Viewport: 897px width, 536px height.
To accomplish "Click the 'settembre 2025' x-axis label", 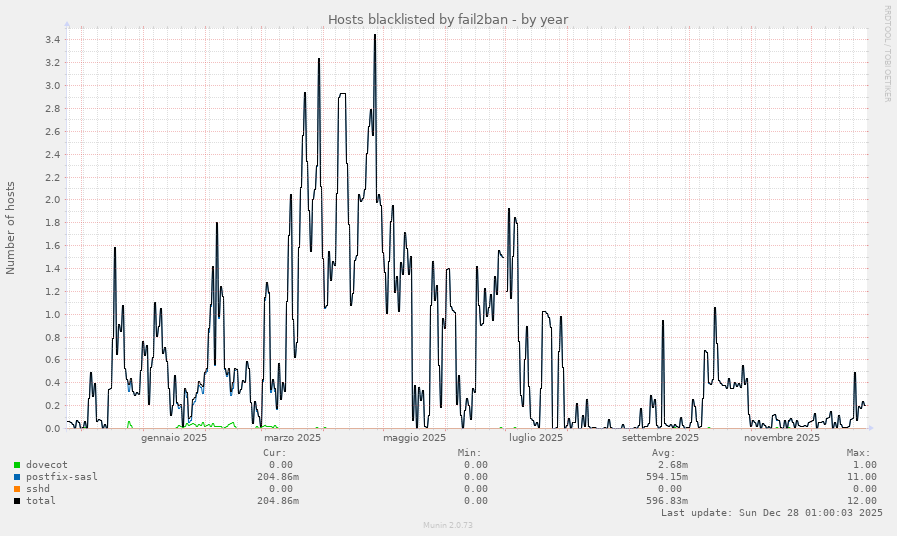I will 660,438.
